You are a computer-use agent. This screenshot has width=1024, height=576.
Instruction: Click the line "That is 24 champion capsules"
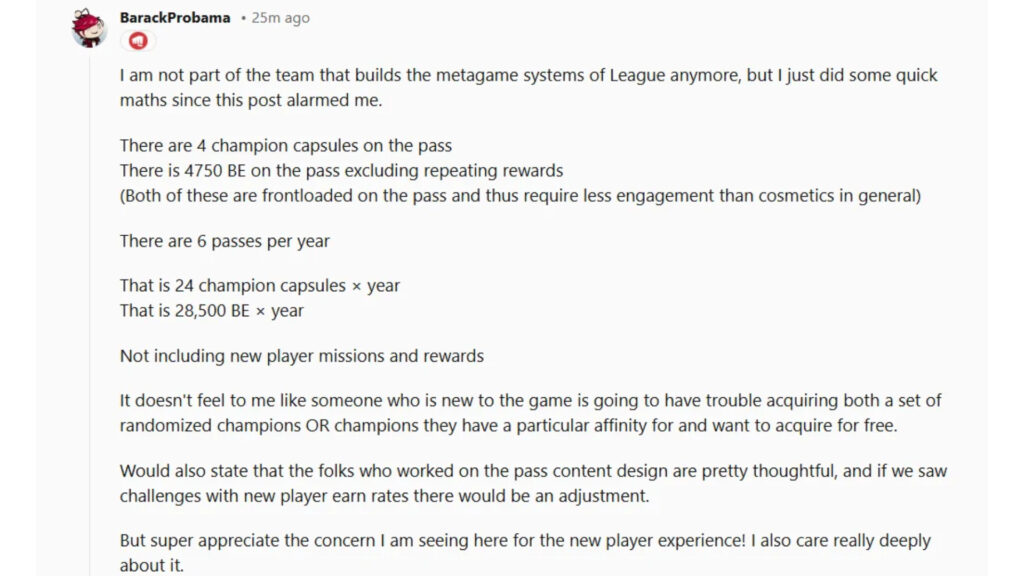(259, 285)
